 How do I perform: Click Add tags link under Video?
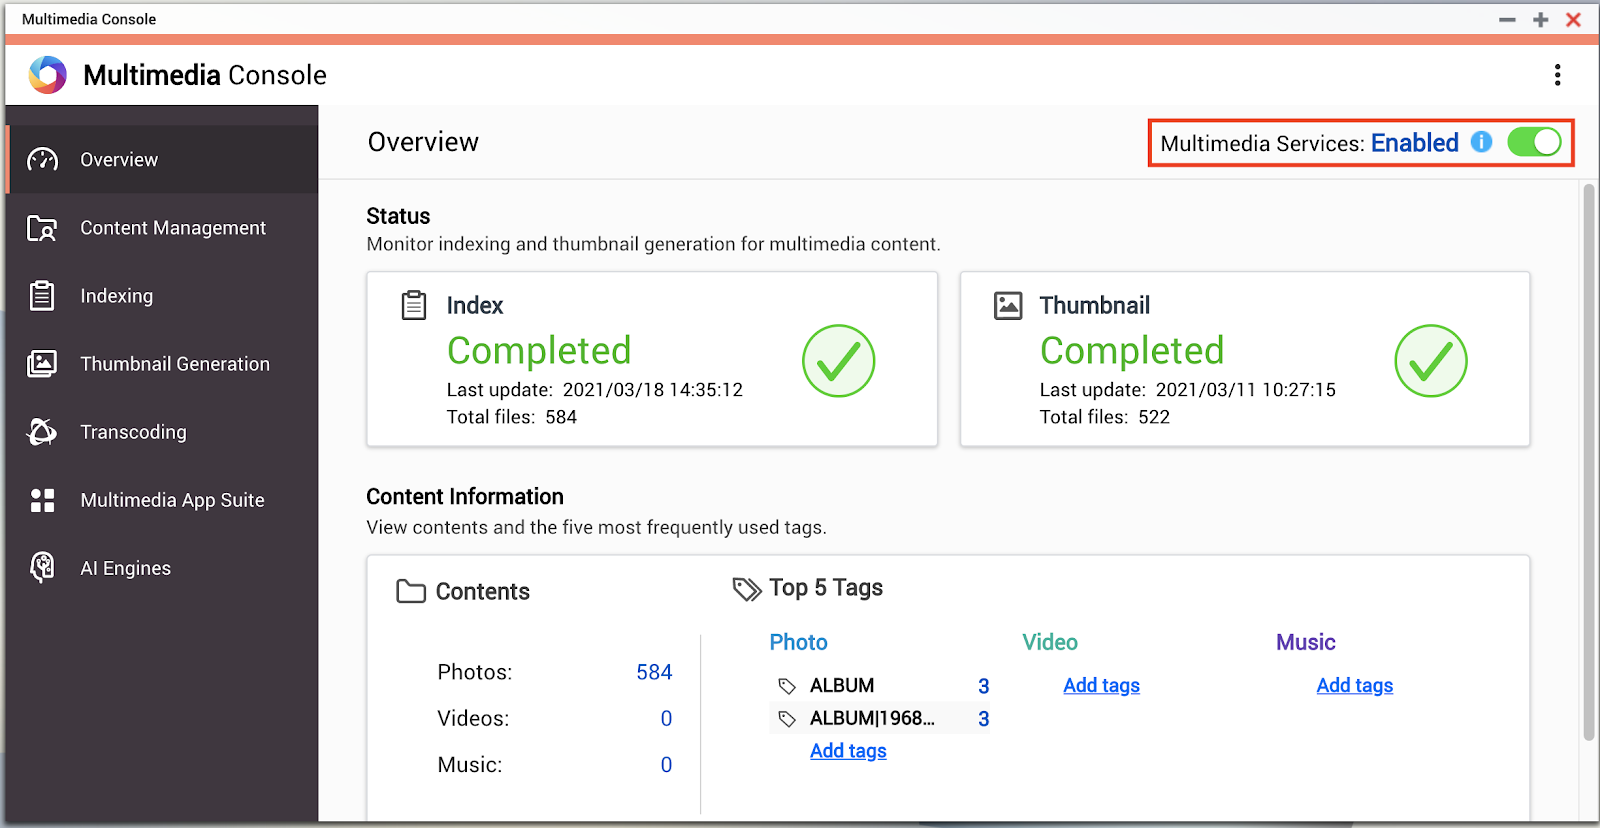[1101, 685]
